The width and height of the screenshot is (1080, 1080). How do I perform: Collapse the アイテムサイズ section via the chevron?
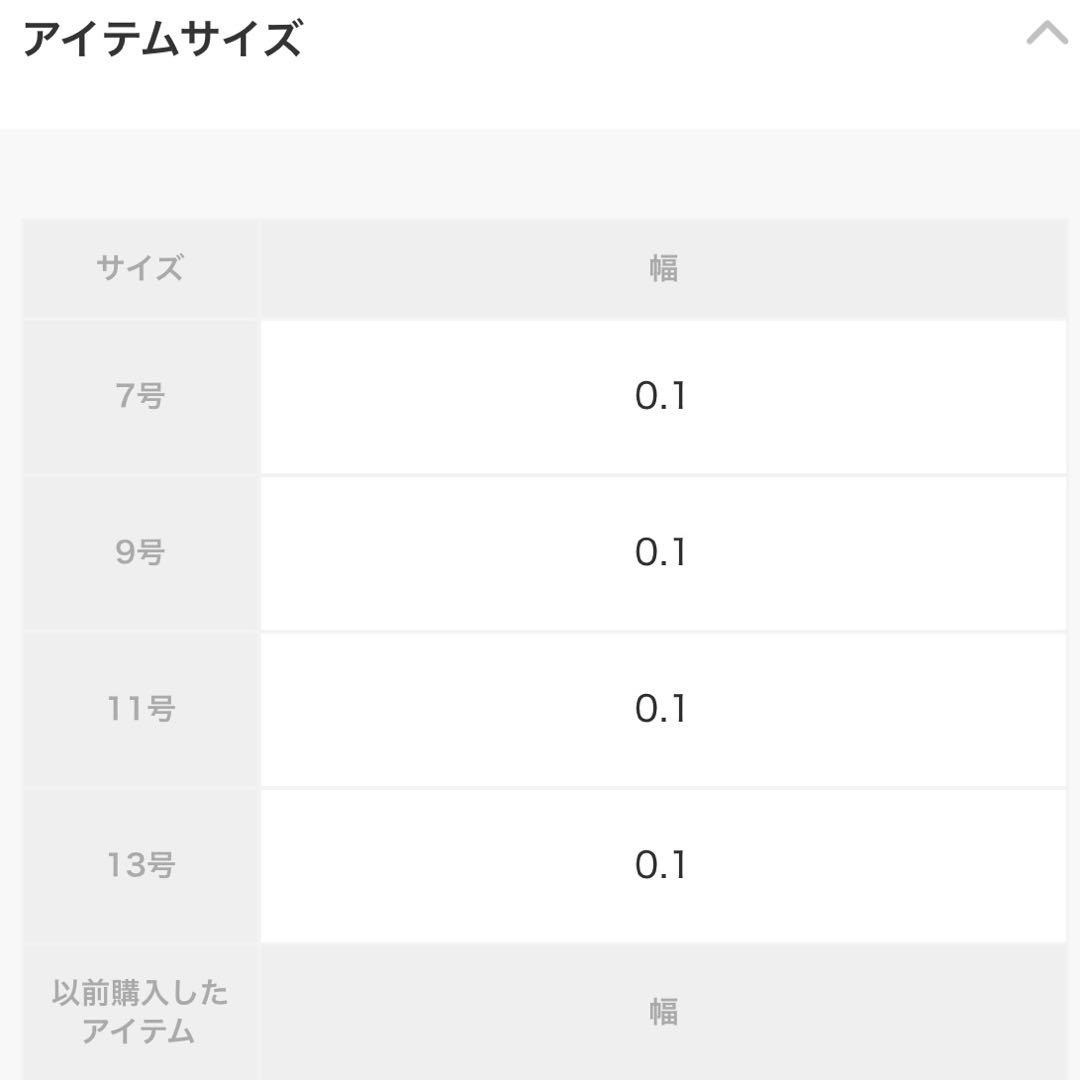click(1046, 34)
